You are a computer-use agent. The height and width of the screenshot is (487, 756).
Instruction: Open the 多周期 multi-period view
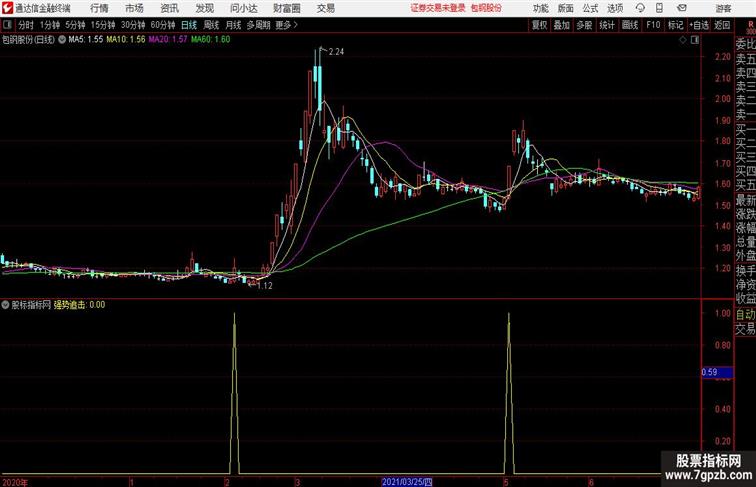[x=258, y=25]
